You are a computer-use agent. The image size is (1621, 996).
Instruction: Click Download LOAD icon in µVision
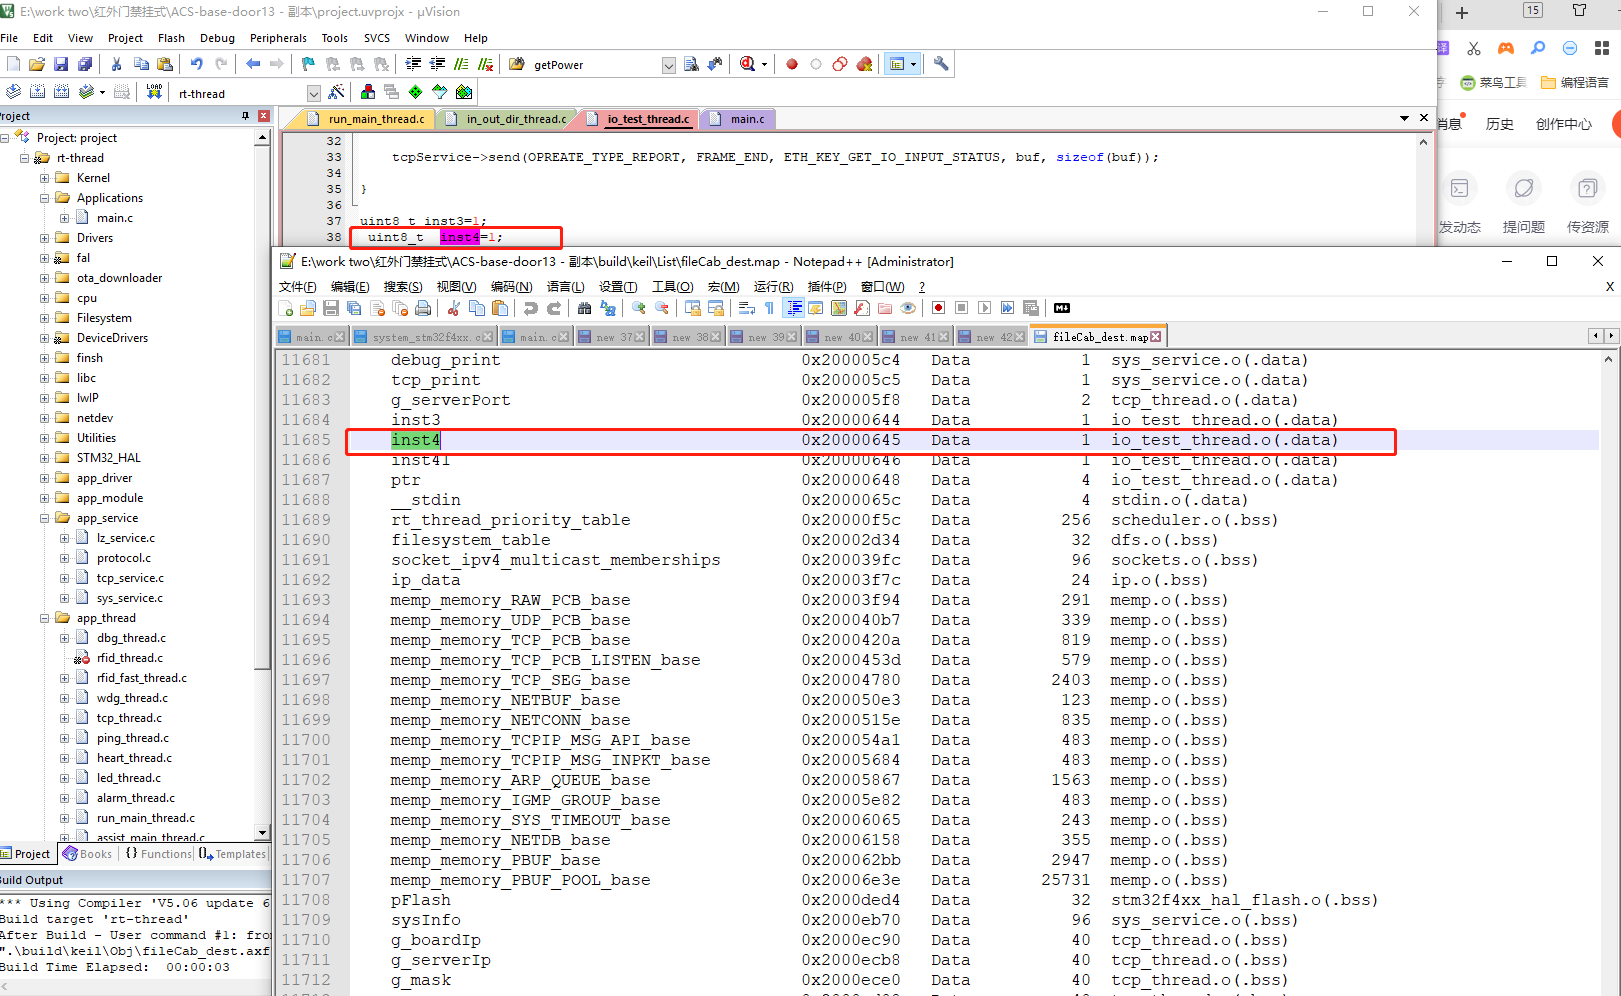154,92
